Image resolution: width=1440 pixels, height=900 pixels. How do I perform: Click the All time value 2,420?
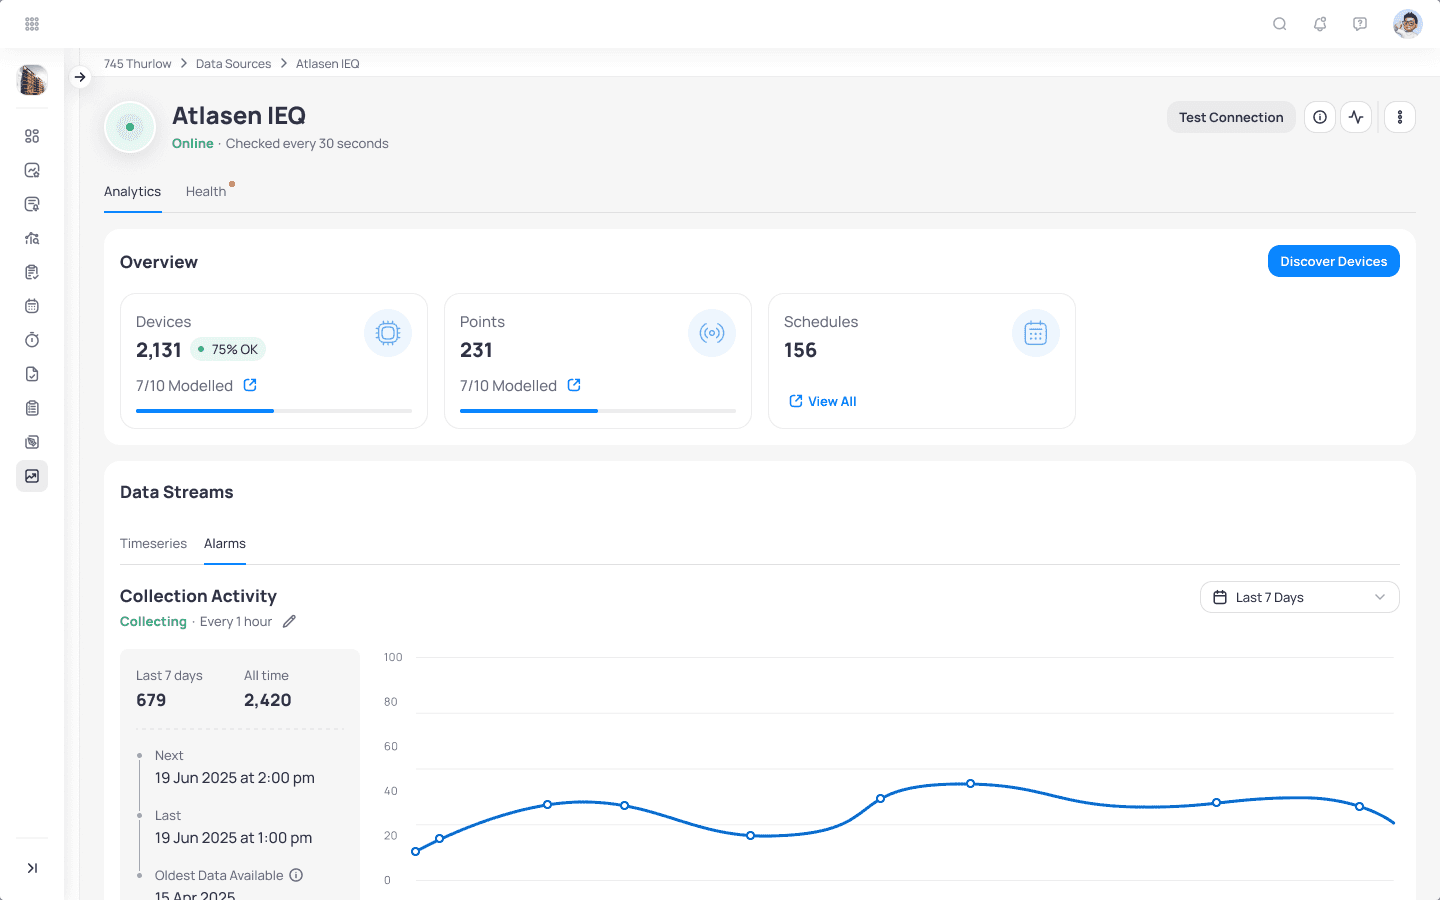268,700
